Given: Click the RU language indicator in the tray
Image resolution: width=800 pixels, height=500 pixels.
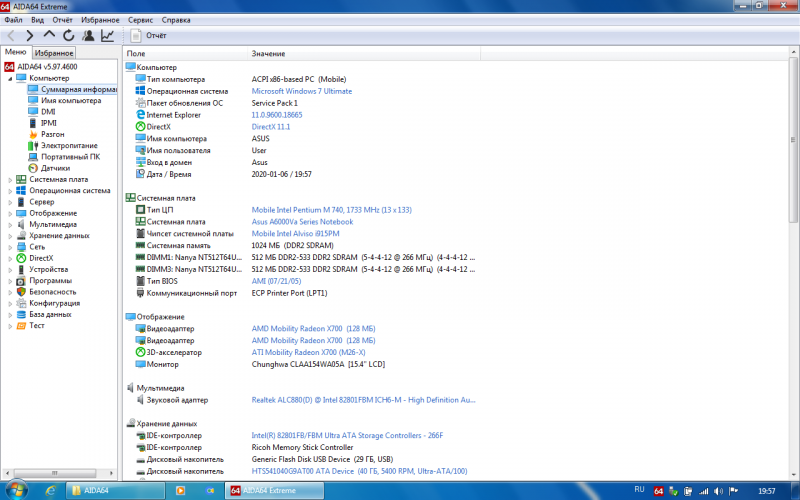Looking at the screenshot, I should (x=639, y=489).
